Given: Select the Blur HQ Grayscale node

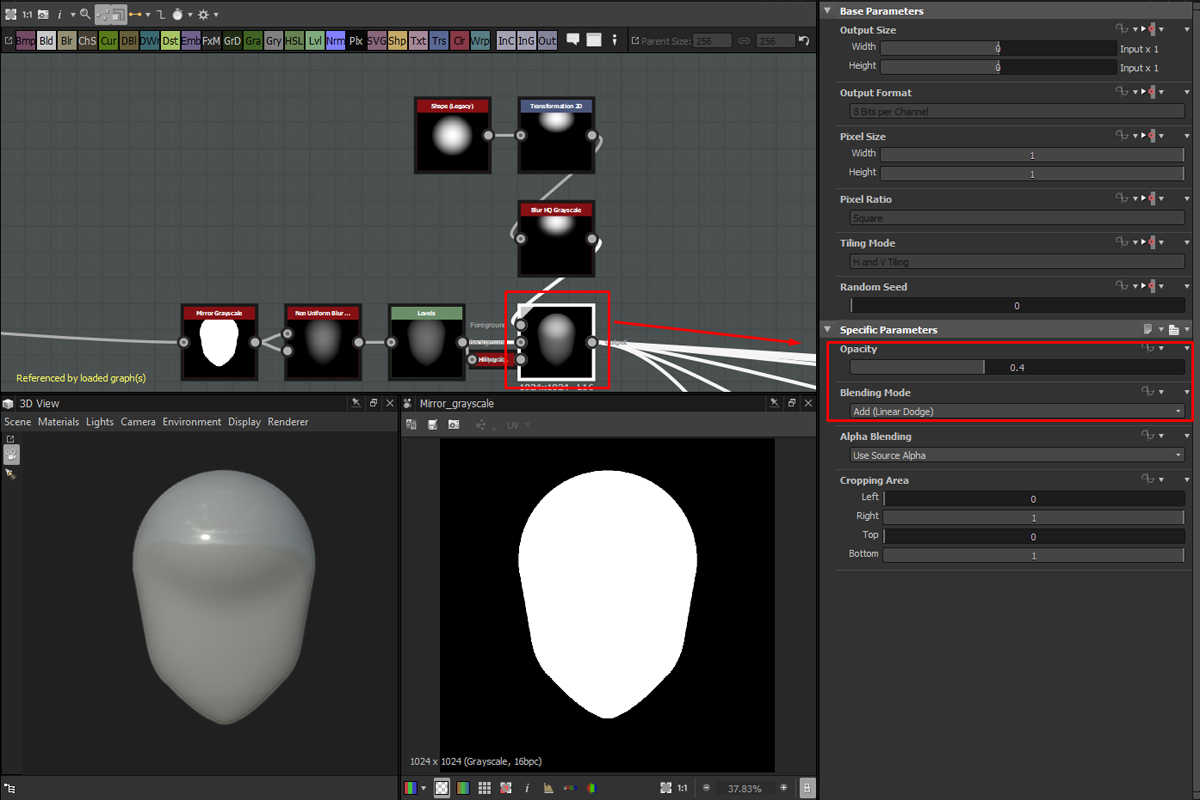Looking at the screenshot, I should point(557,239).
